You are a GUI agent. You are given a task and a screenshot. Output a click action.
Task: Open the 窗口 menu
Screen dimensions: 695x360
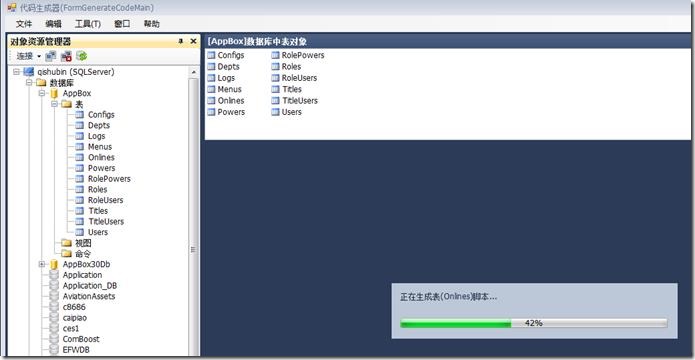[x=122, y=24]
